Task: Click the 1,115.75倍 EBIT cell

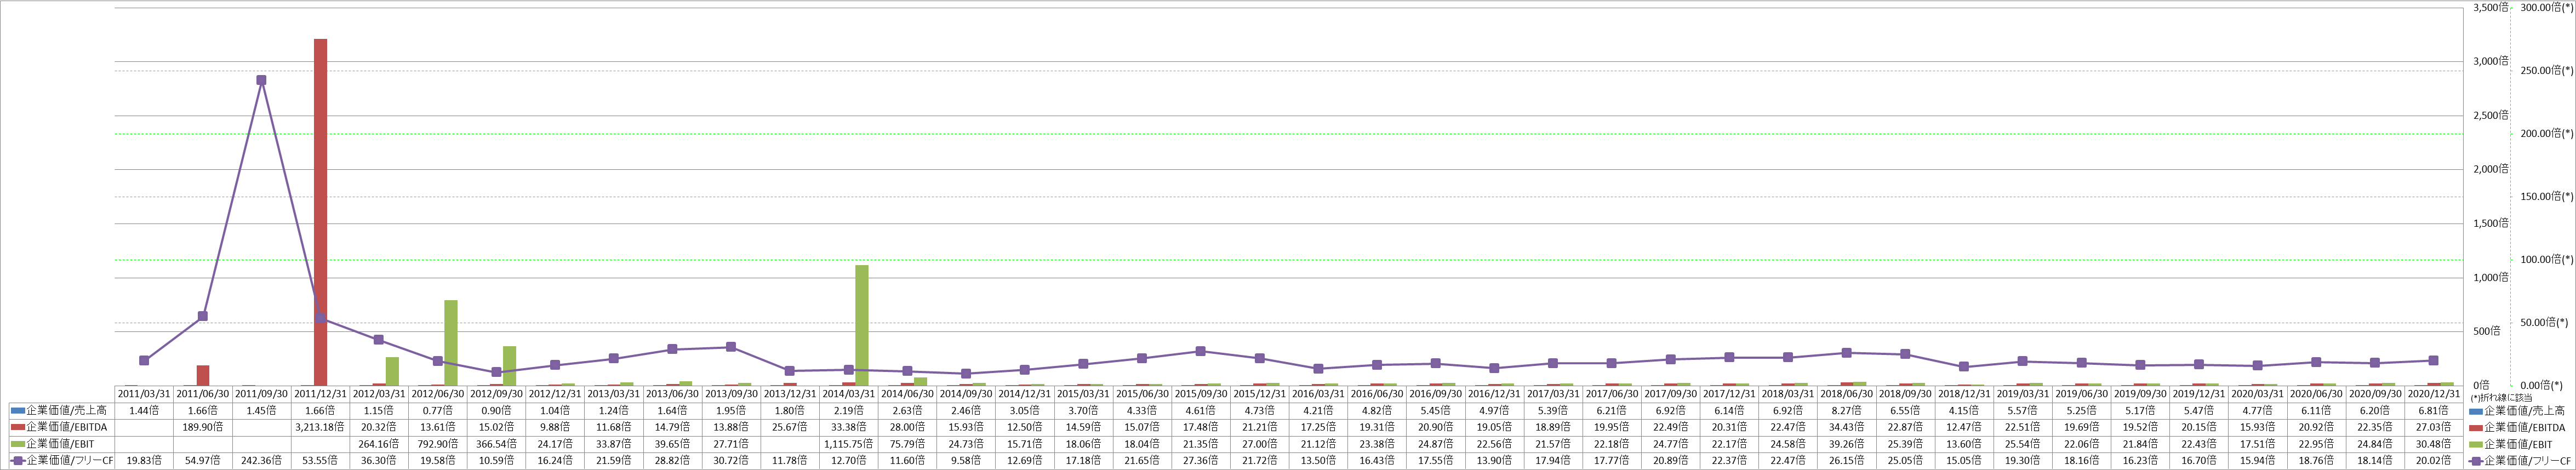Action: pos(849,444)
